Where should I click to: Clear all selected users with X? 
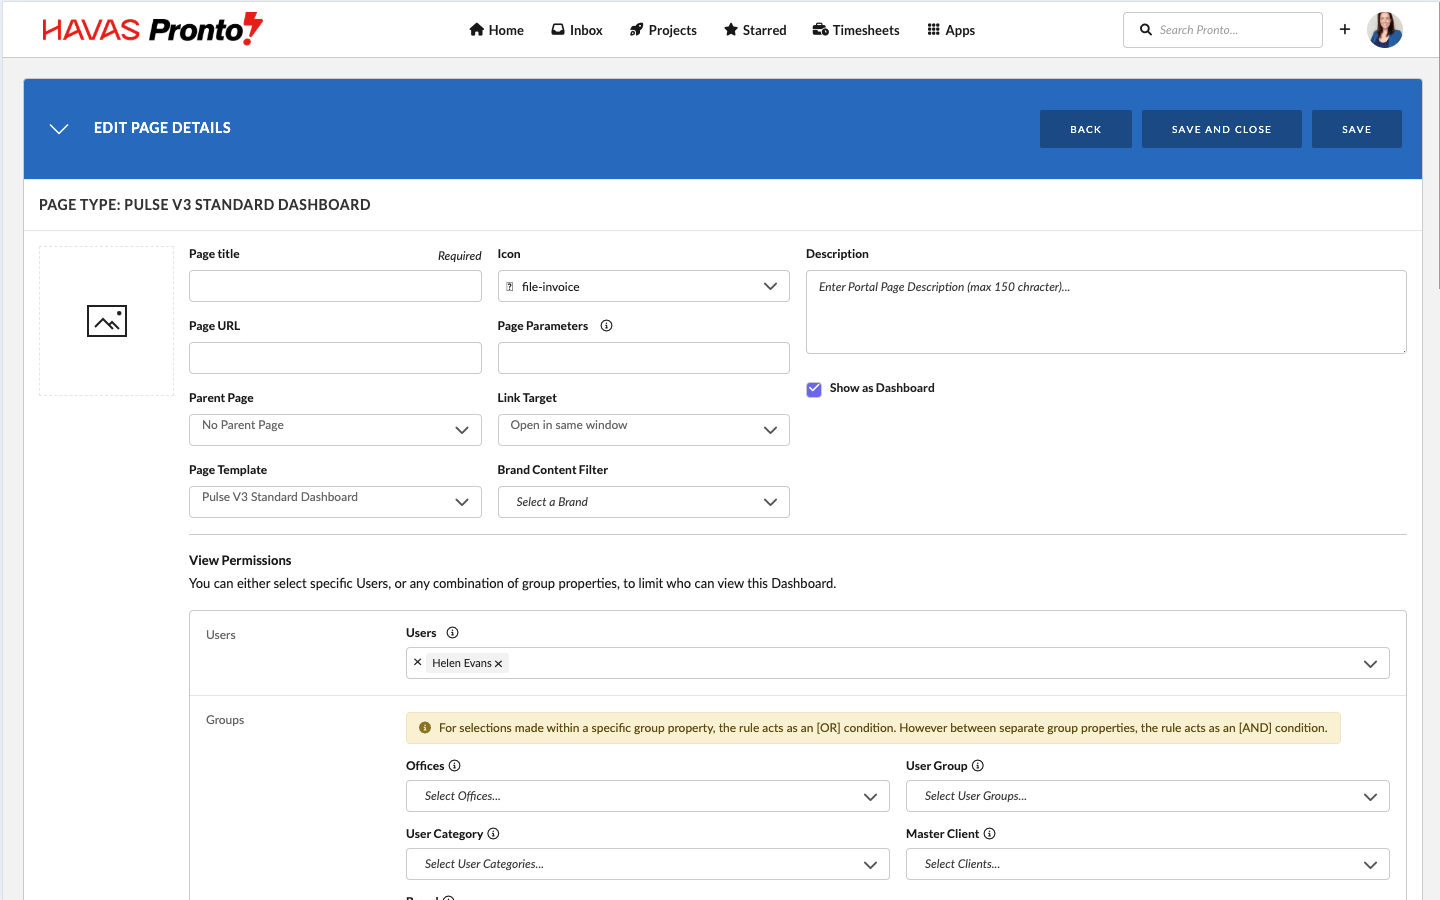pos(418,663)
